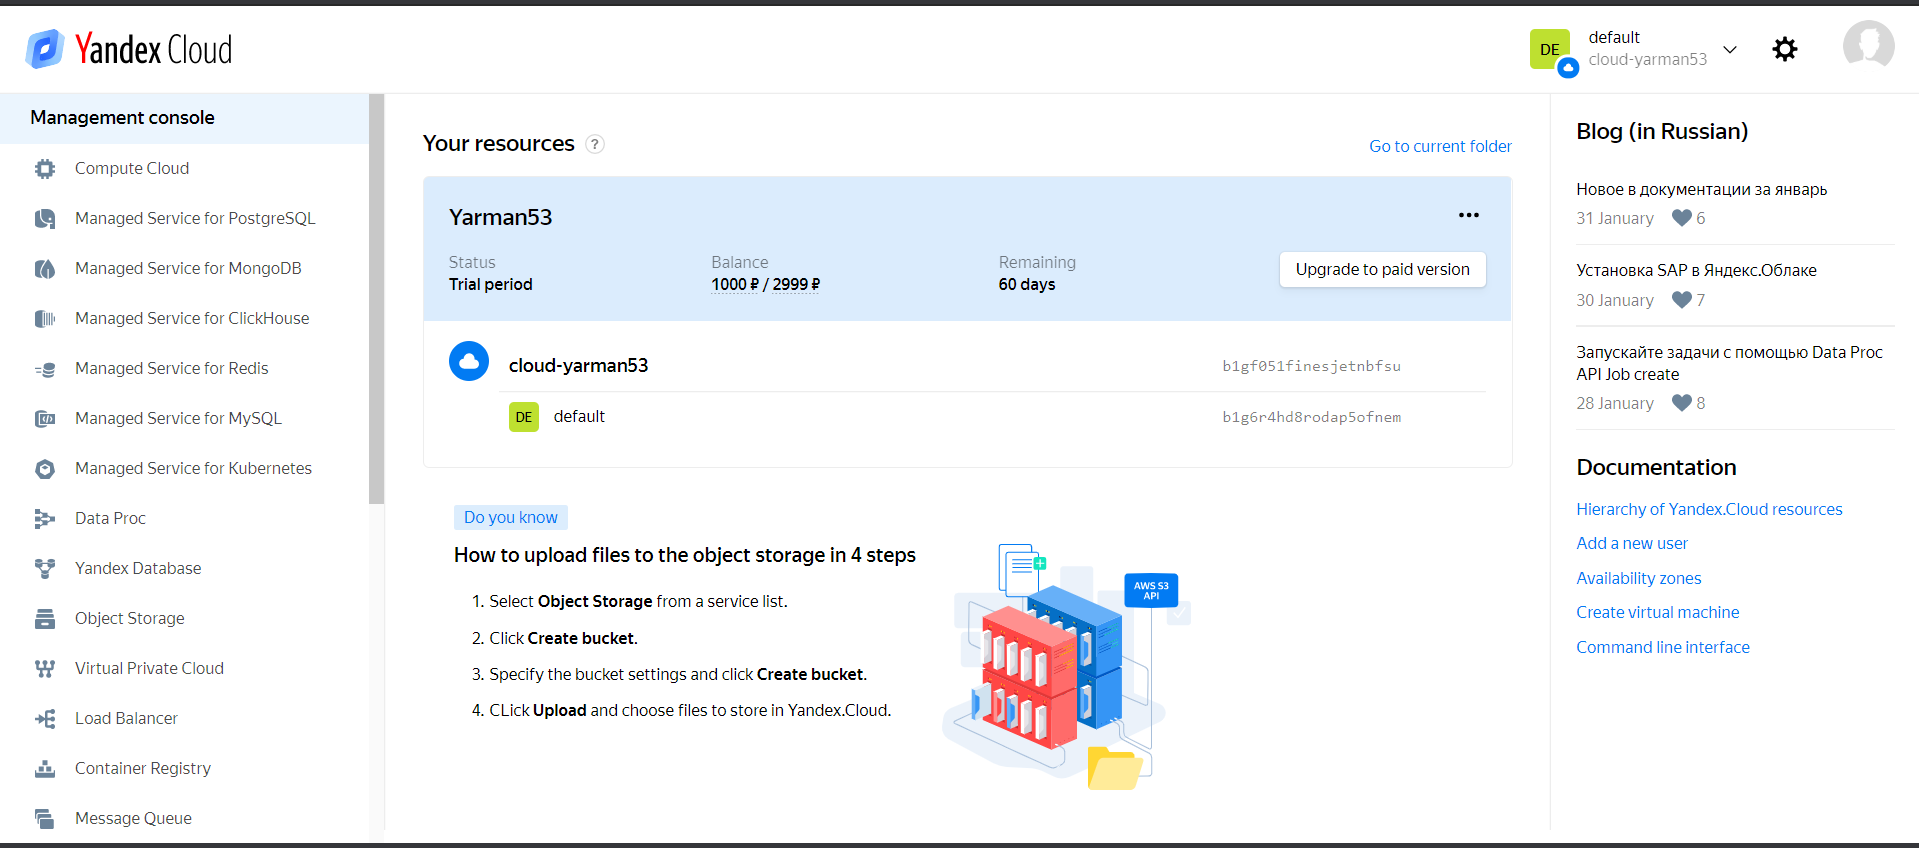Click the cloud ID b1gf051finesjetnbfsu
The height and width of the screenshot is (848, 1919).
(x=1311, y=366)
